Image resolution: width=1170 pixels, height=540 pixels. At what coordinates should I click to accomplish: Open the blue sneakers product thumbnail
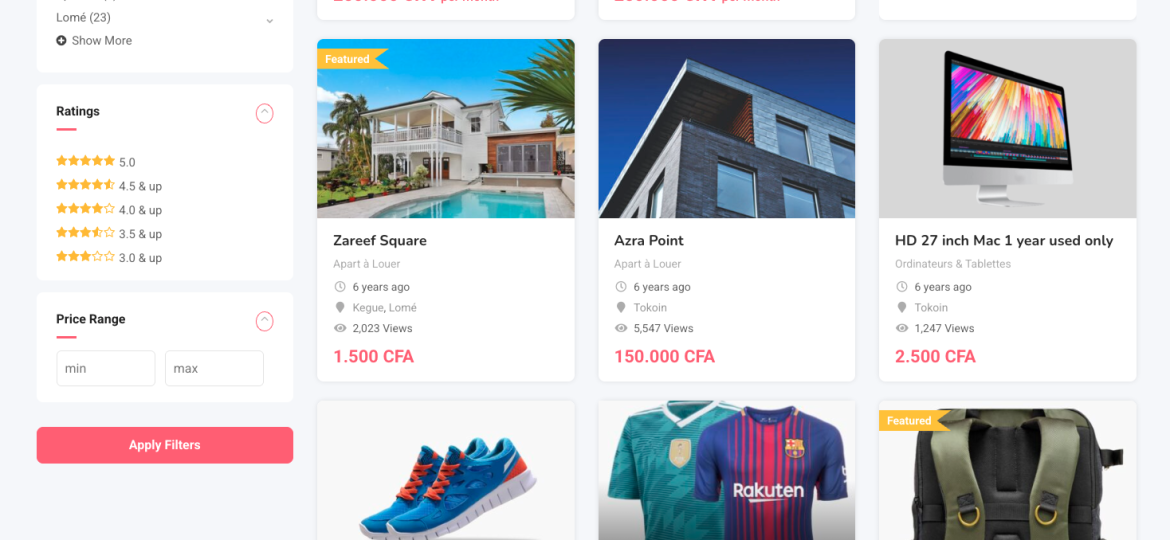[x=446, y=471]
